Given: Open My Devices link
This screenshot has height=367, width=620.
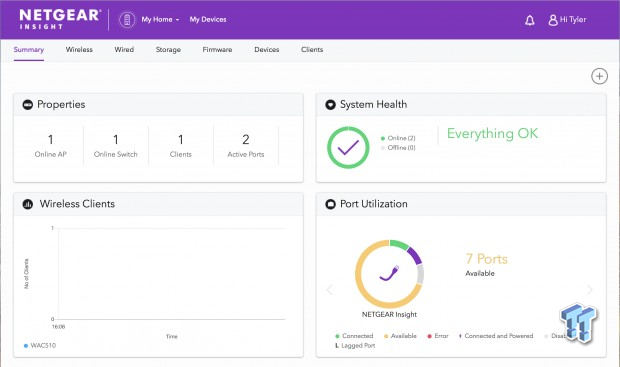Looking at the screenshot, I should (208, 19).
